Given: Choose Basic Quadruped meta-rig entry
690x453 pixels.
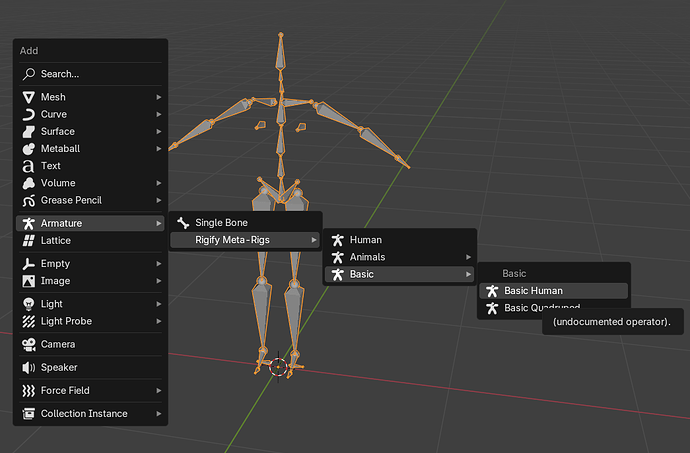Looking at the screenshot, I should click(554, 308).
